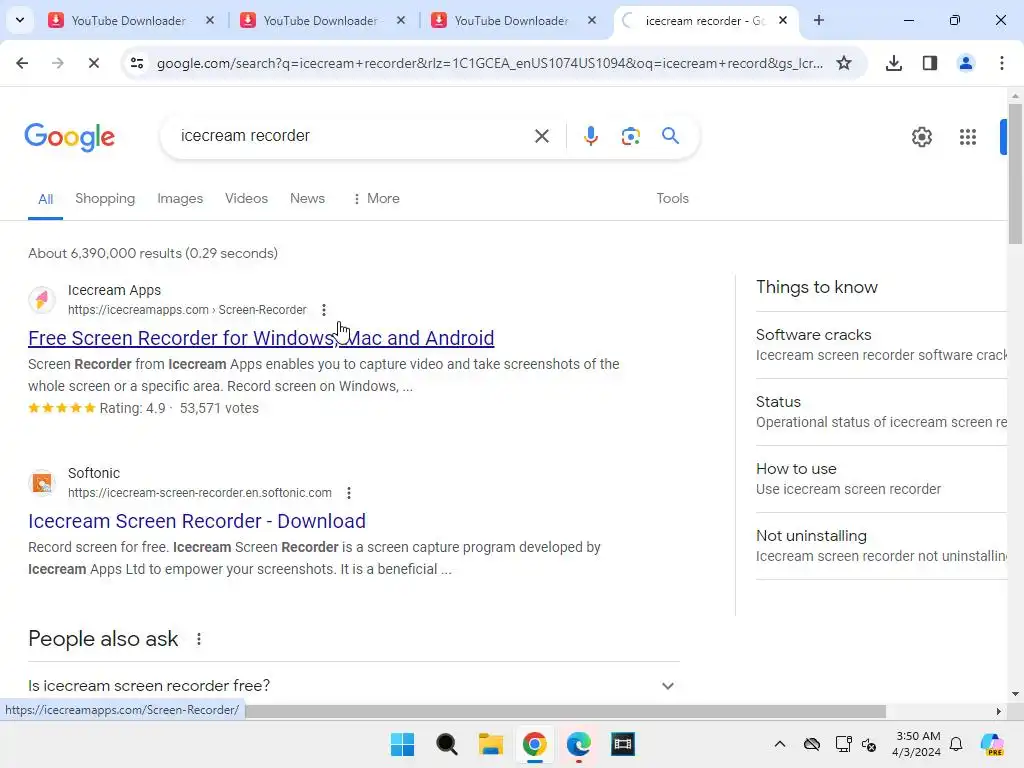Switch to News results
Viewport: 1024px width, 768px height.
(307, 199)
